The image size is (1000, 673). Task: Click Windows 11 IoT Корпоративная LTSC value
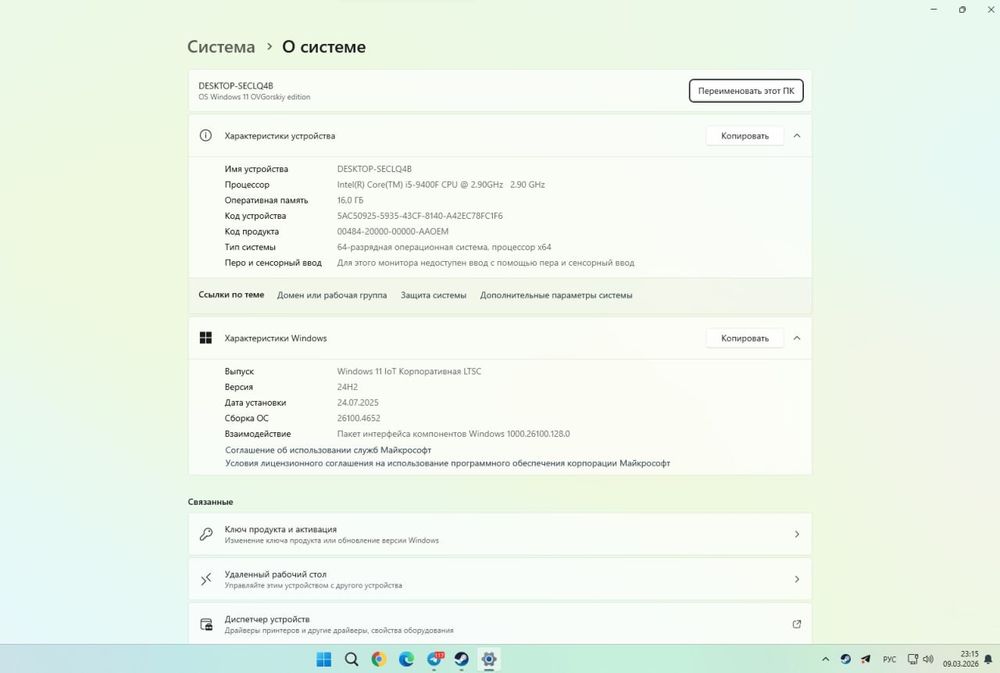[409, 371]
